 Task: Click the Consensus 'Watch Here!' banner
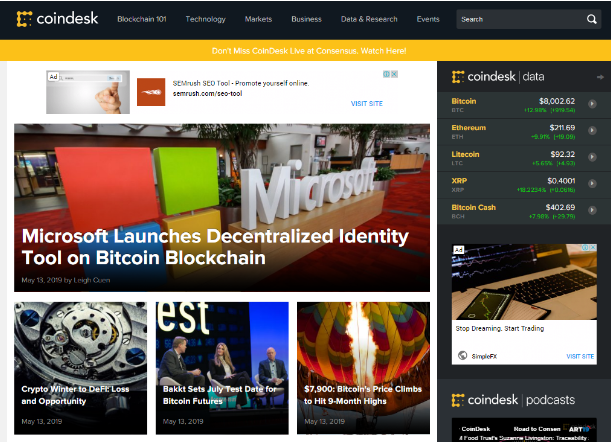[x=309, y=51]
